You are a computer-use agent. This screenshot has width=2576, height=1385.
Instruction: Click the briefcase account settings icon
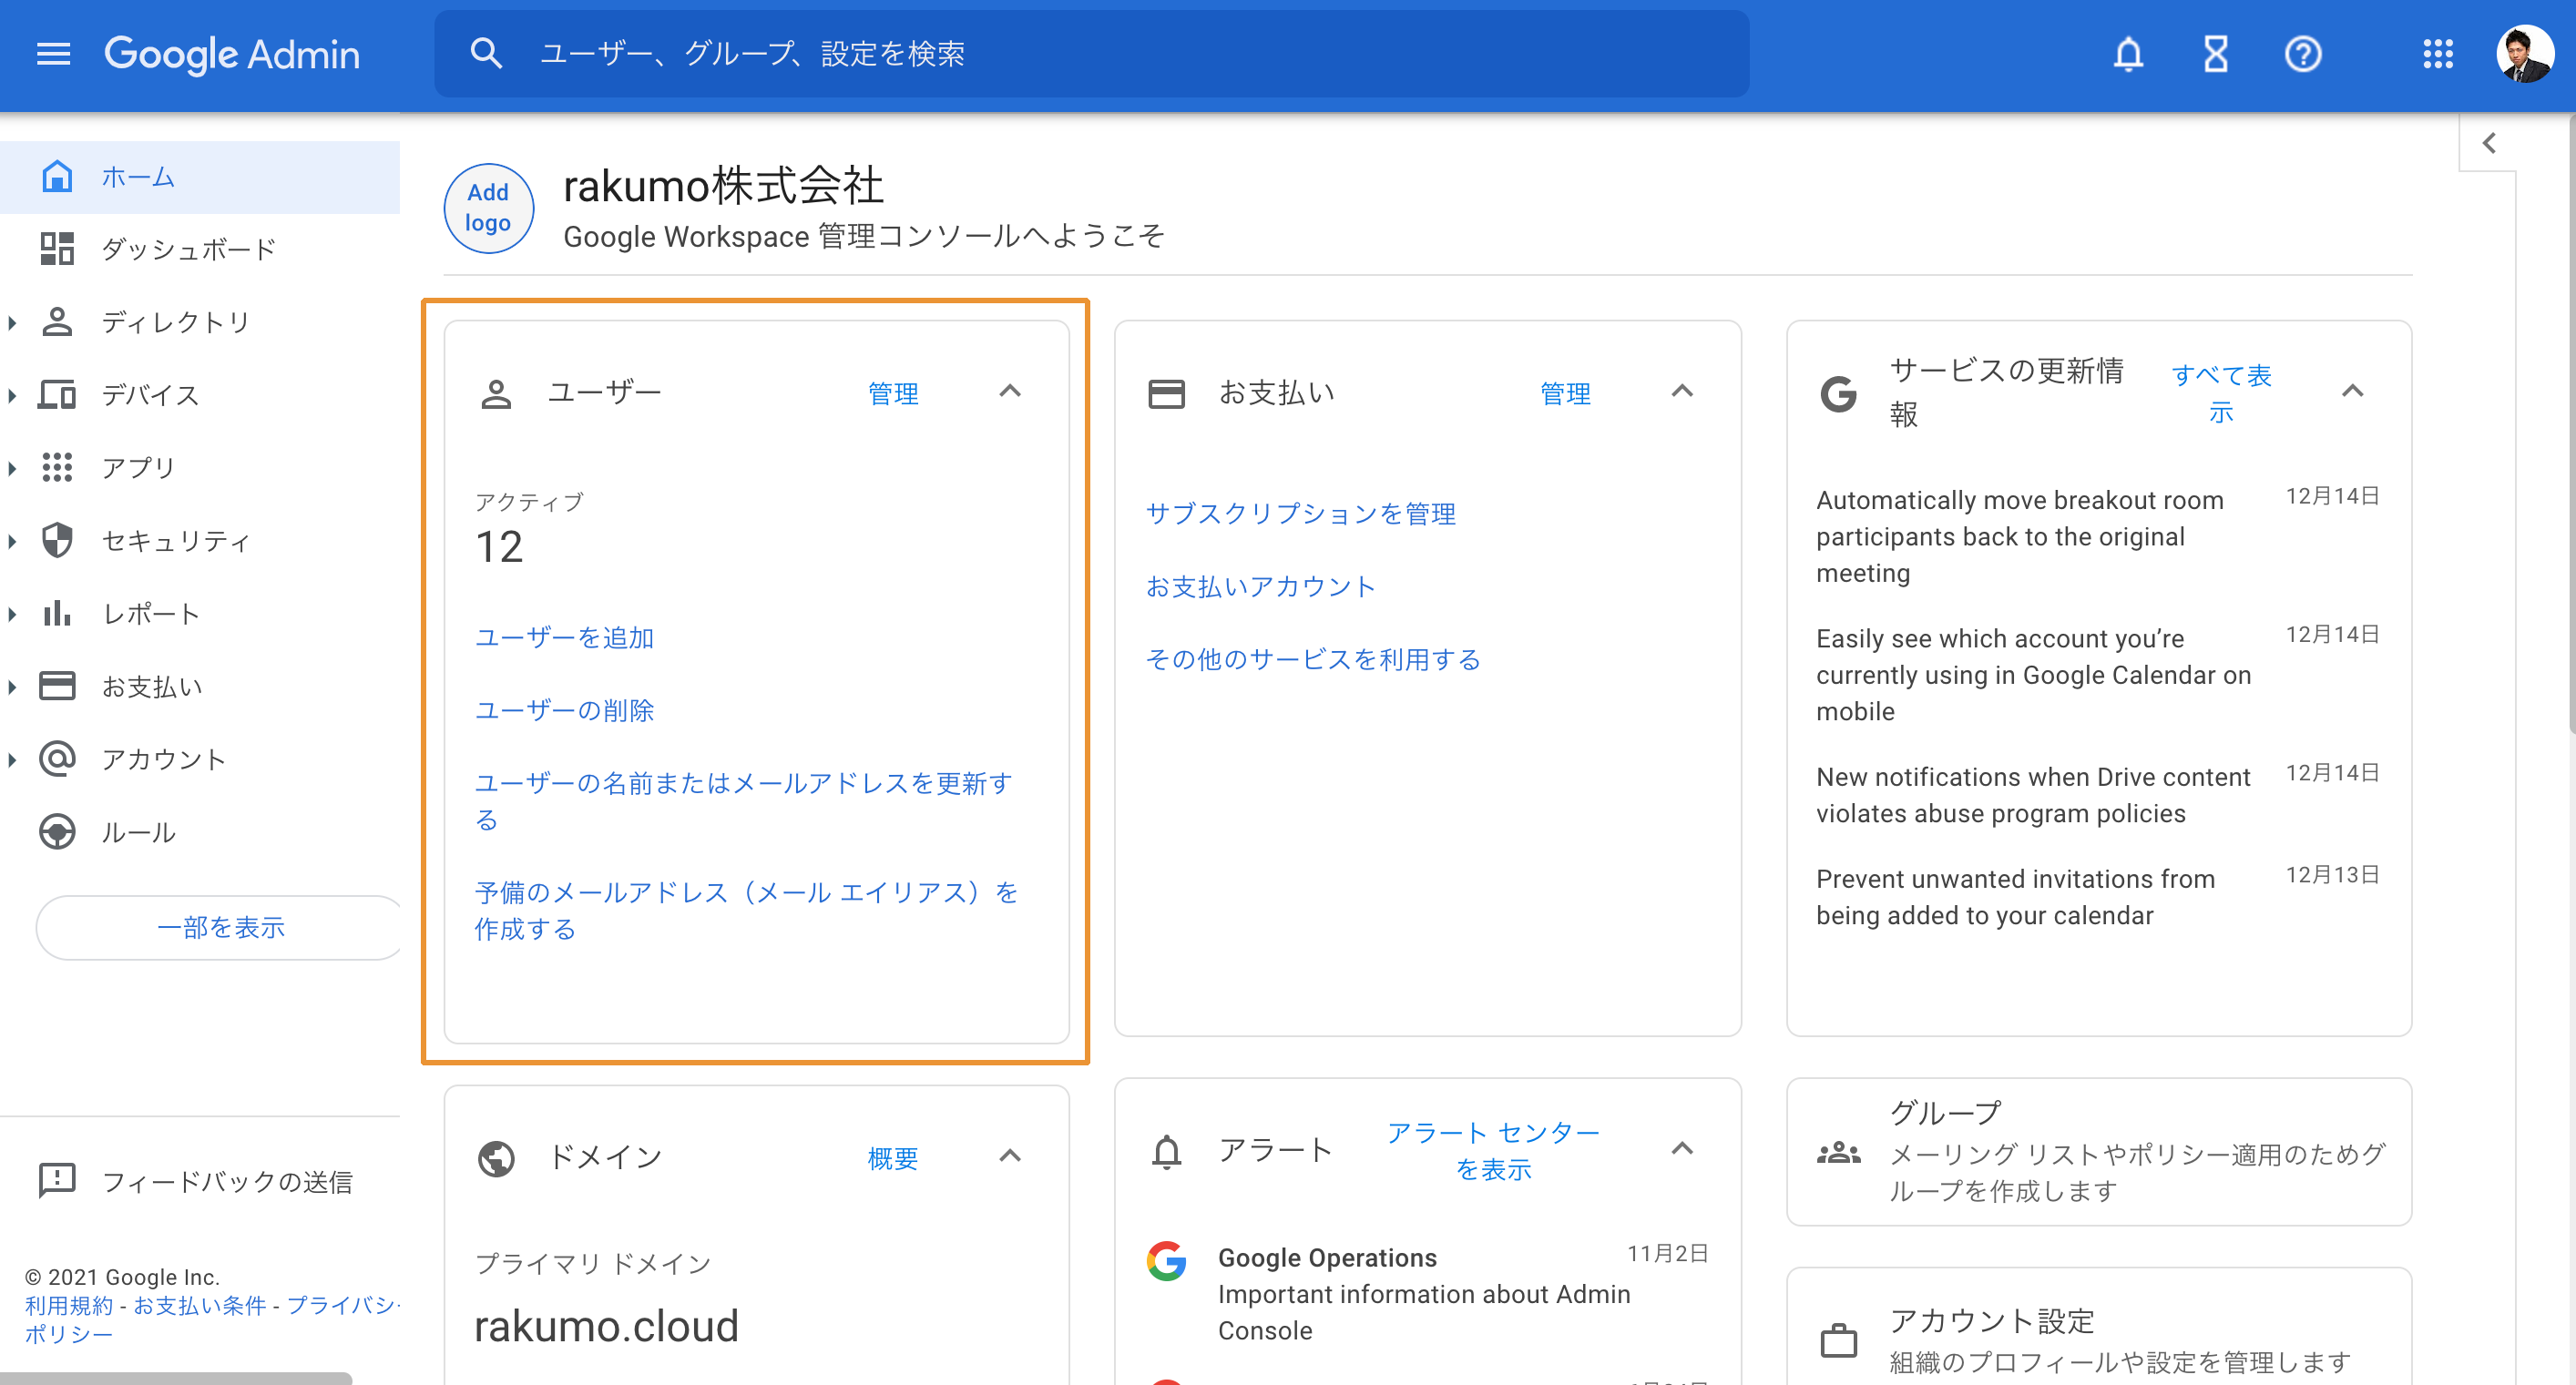click(x=1838, y=1341)
